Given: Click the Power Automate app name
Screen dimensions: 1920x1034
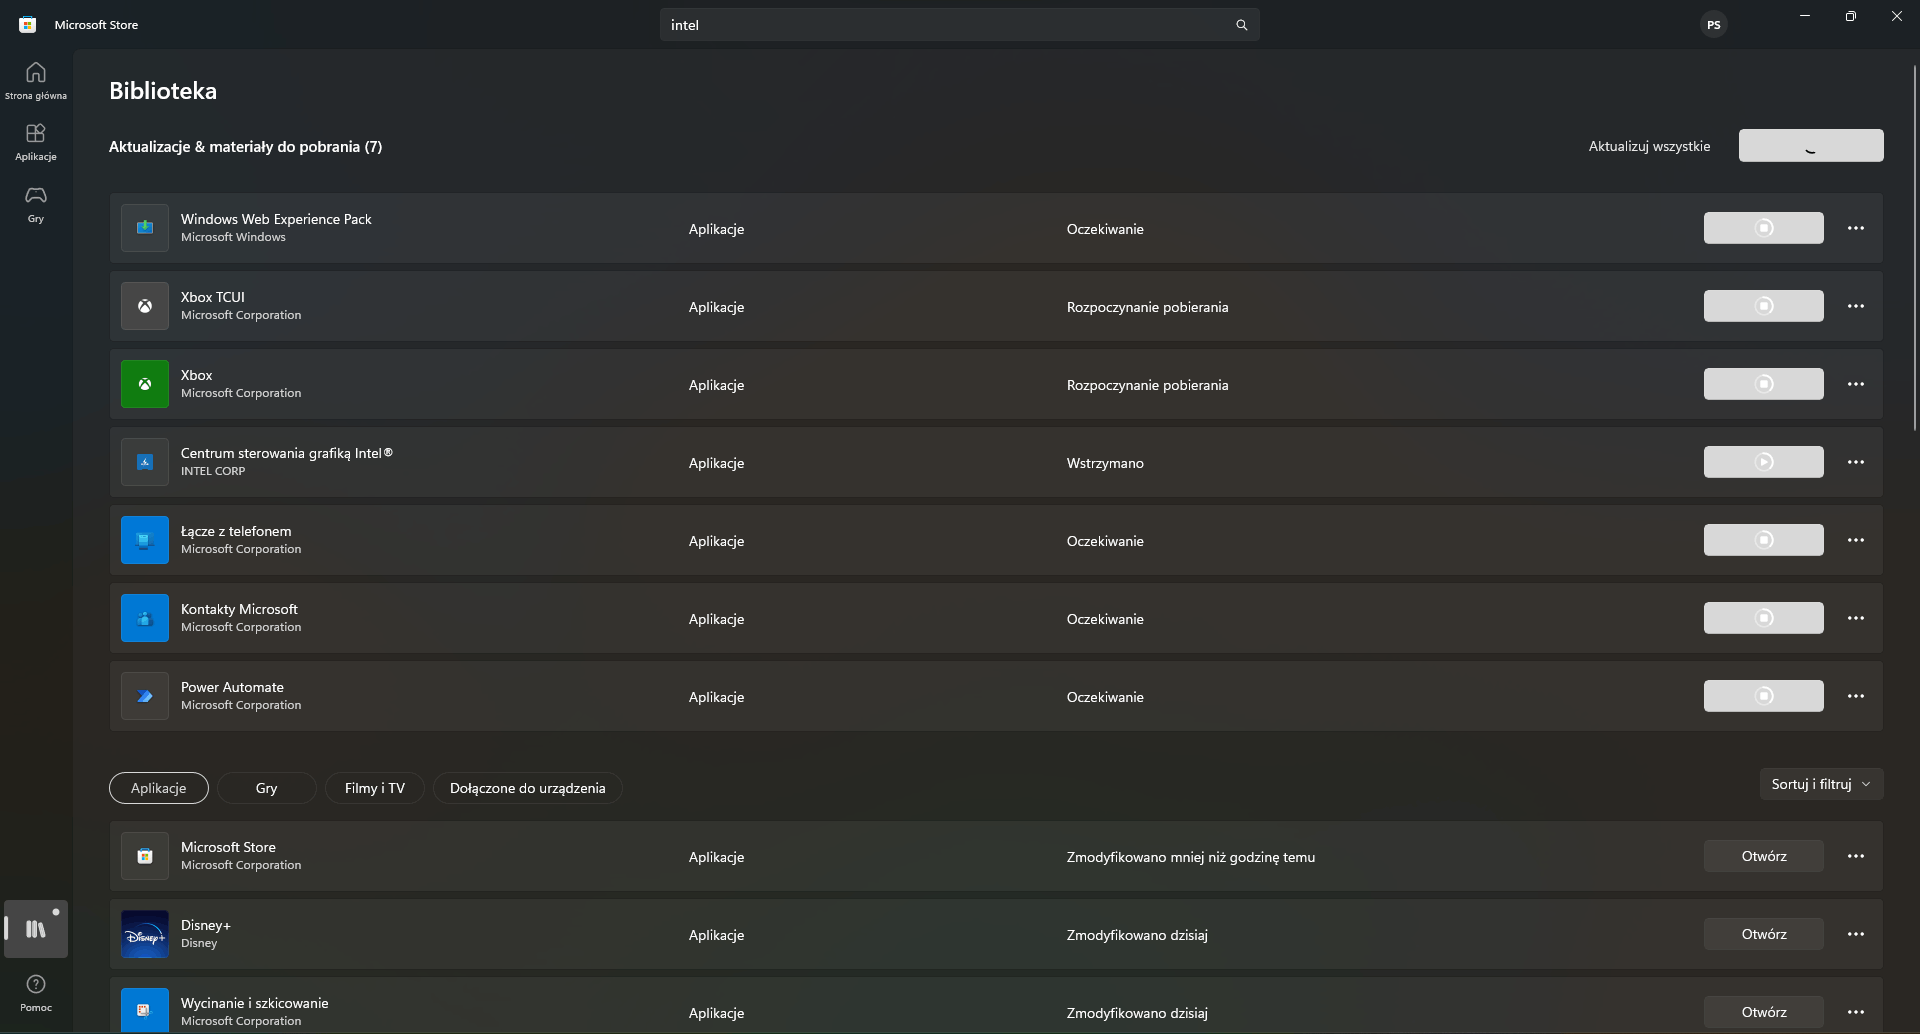Looking at the screenshot, I should (232, 687).
